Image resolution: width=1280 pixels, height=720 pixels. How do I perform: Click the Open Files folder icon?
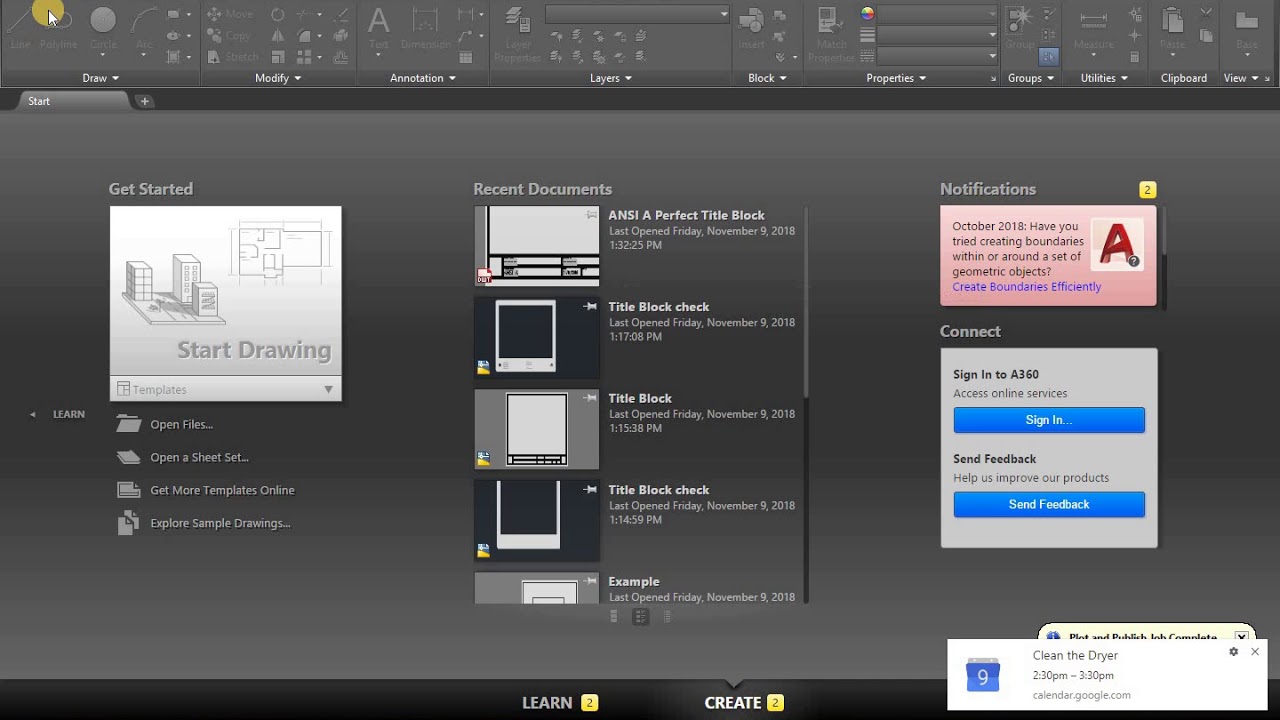[128, 424]
